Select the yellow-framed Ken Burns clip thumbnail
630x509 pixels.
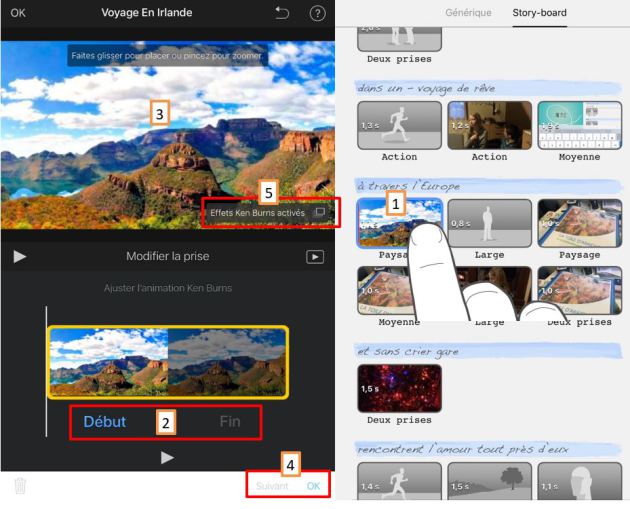[x=168, y=362]
